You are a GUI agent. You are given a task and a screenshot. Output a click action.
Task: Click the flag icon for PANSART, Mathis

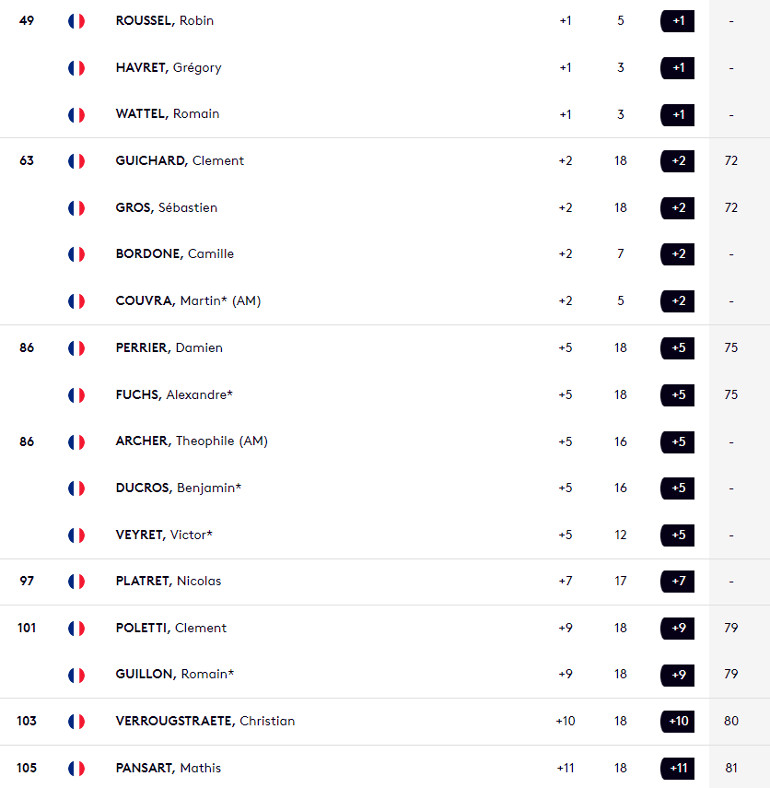pyautogui.click(x=76, y=768)
